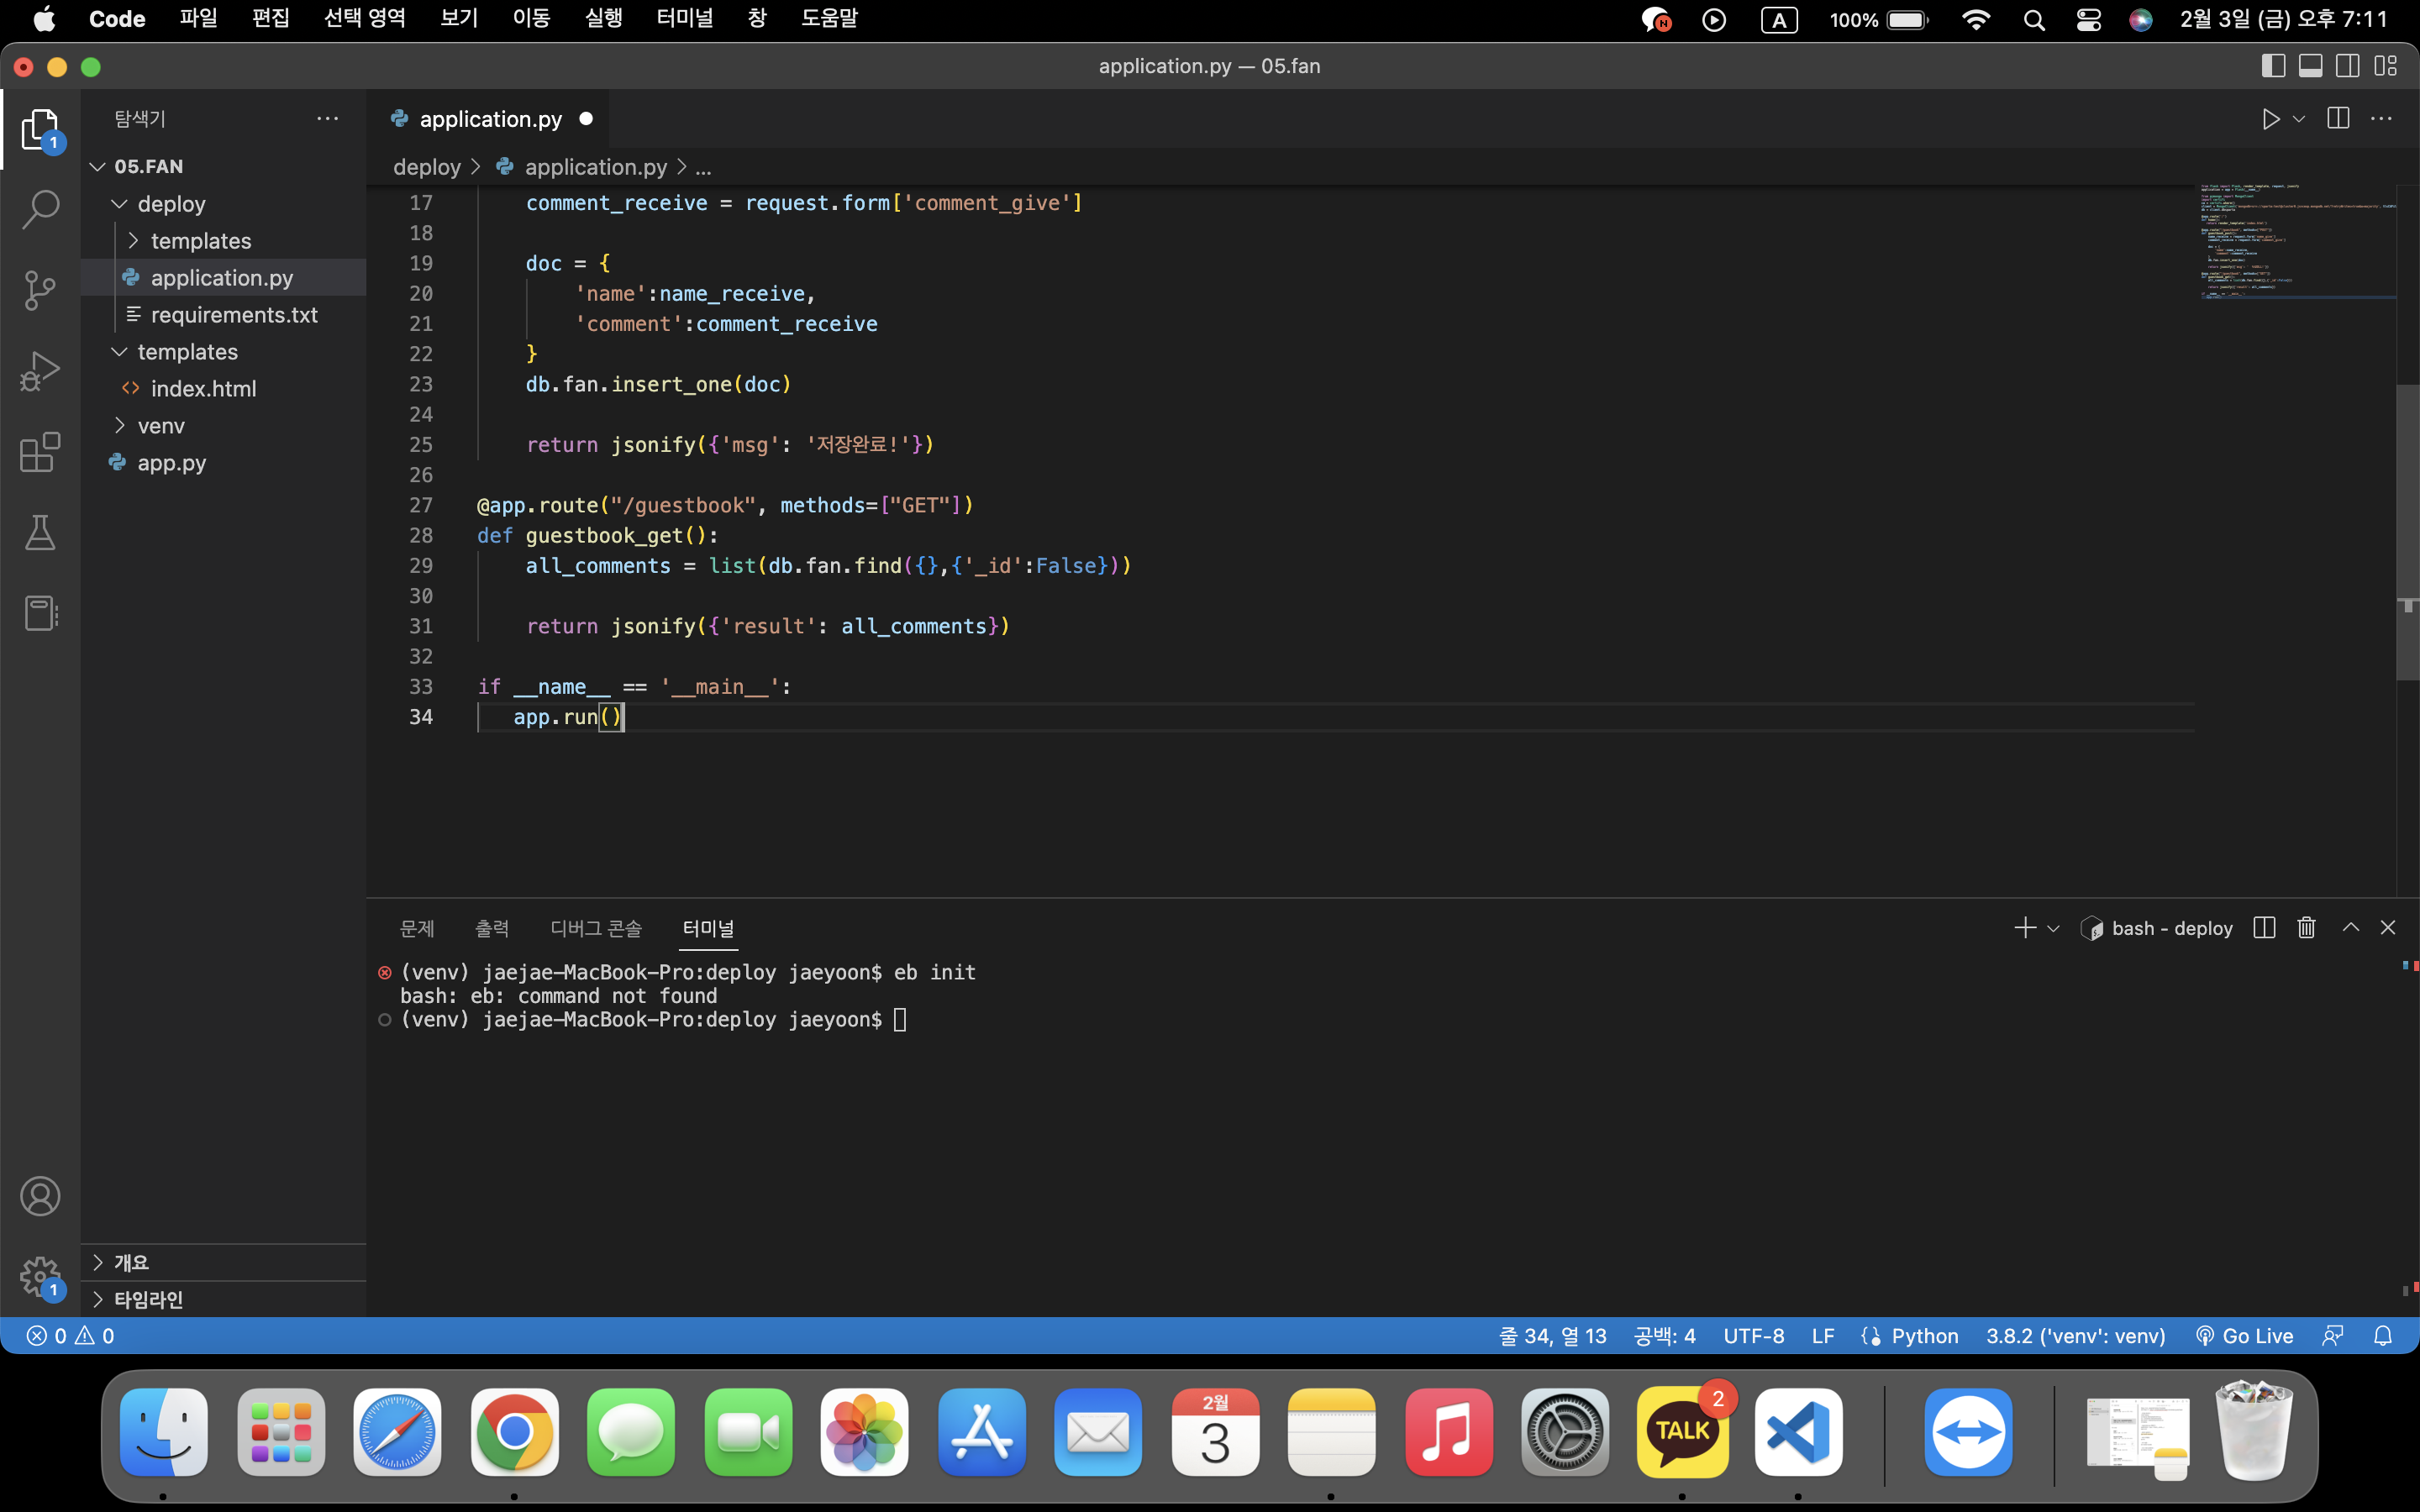2420x1512 pixels.
Task: Open Source Control view
Action: pos(40,290)
